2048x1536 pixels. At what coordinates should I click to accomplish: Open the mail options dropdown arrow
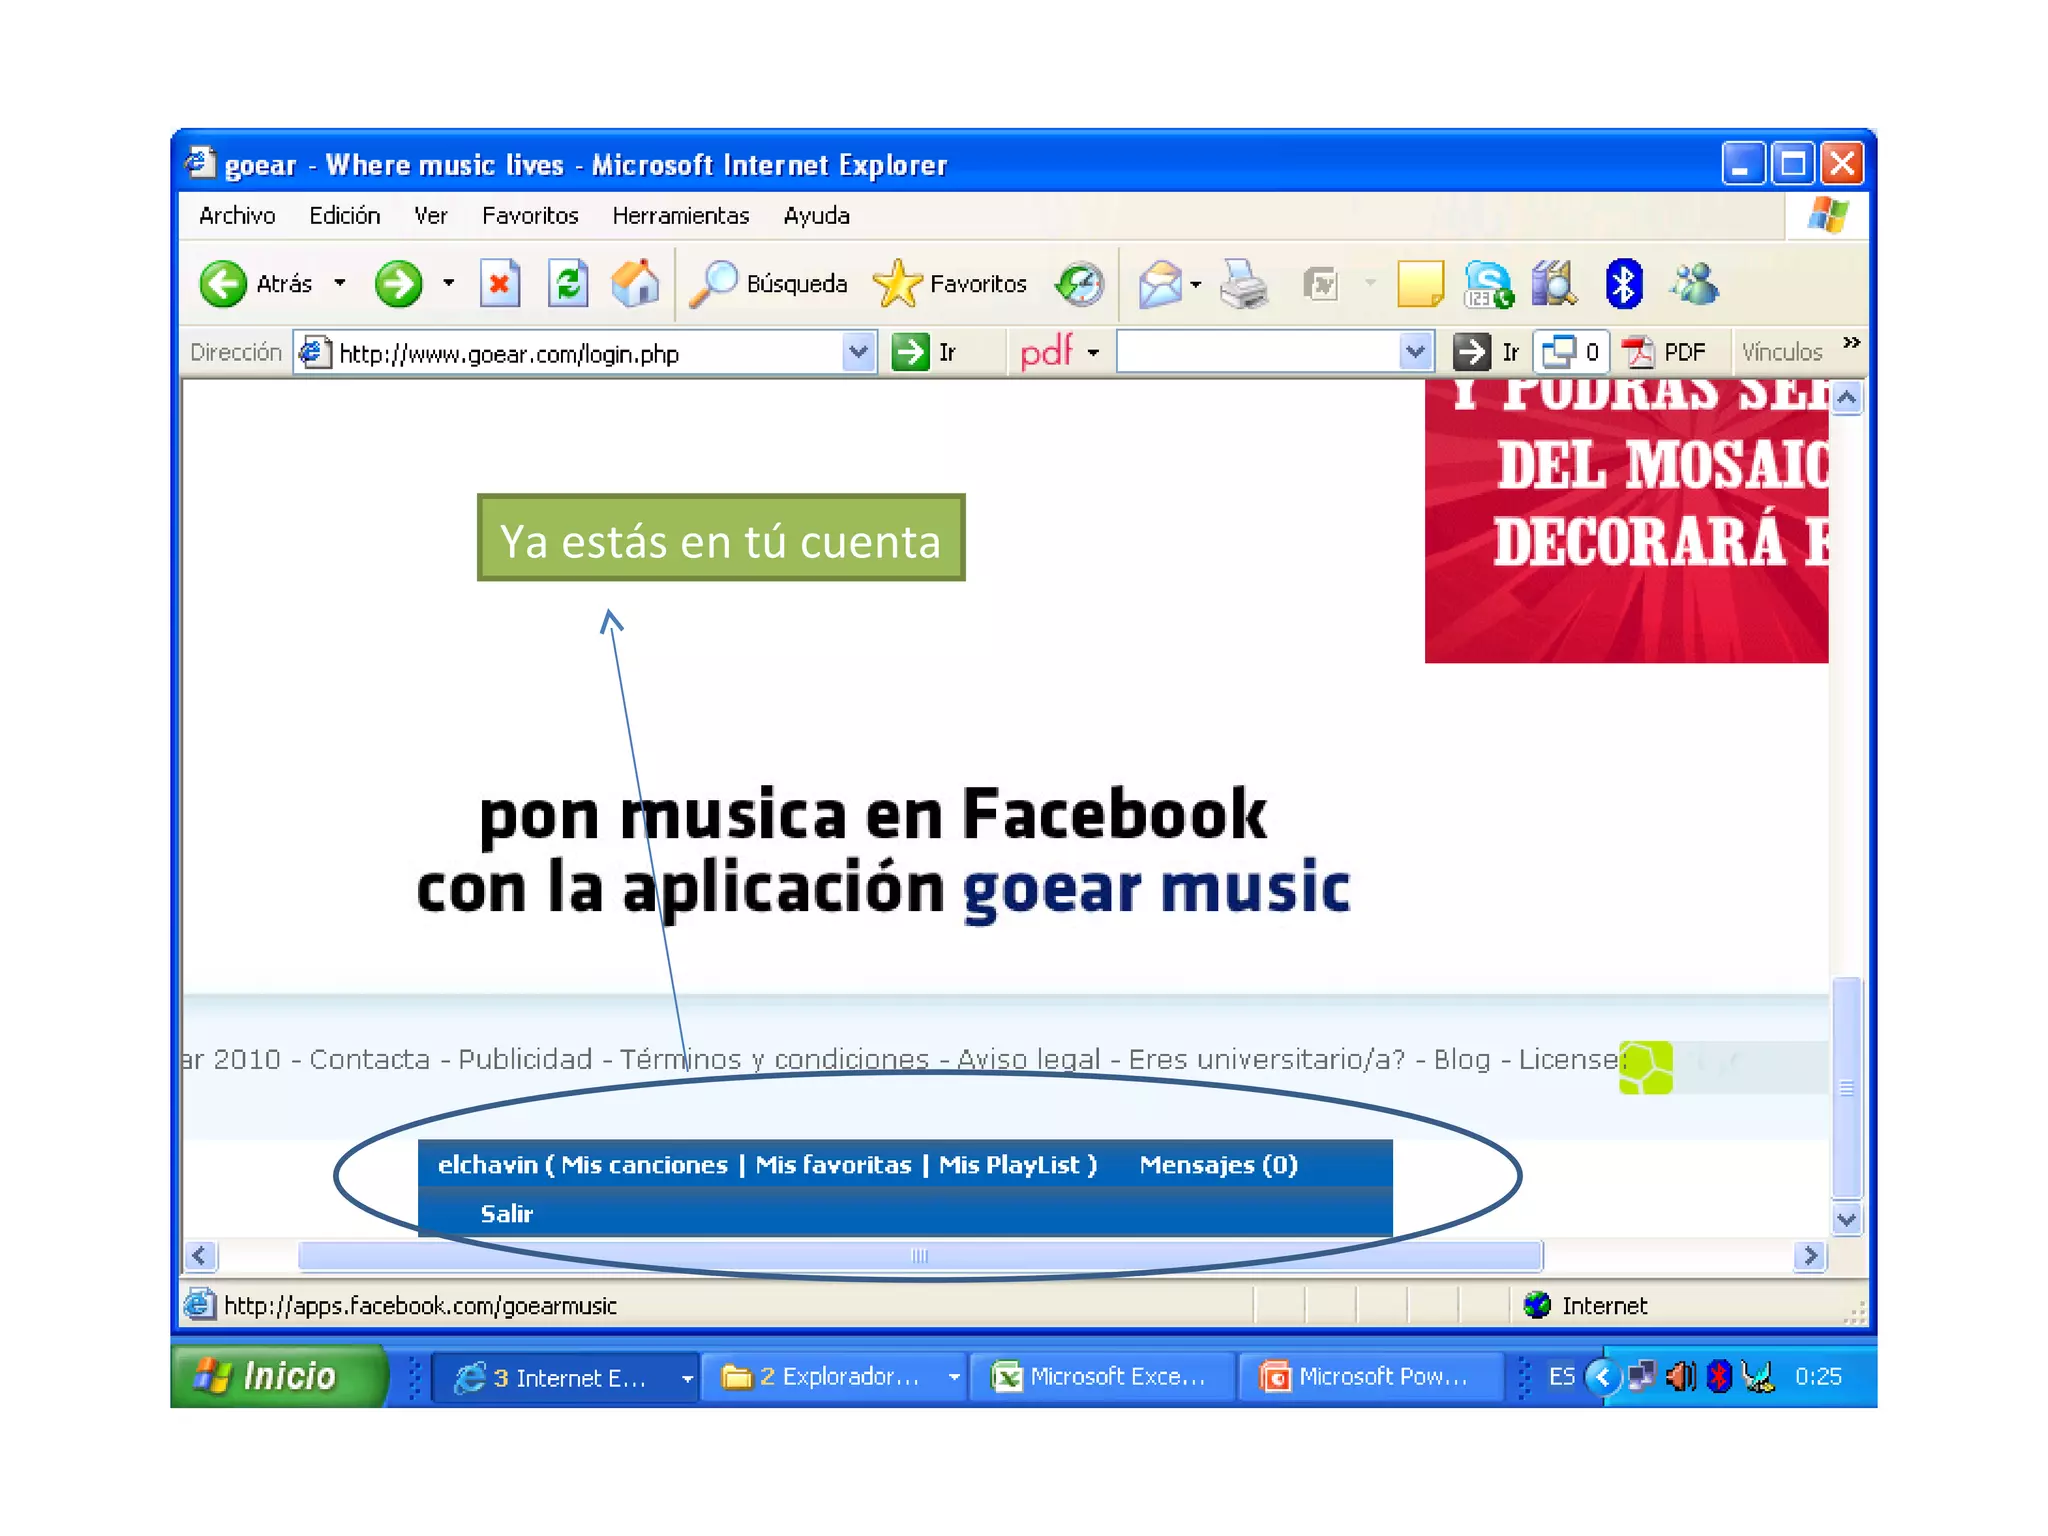(1196, 285)
